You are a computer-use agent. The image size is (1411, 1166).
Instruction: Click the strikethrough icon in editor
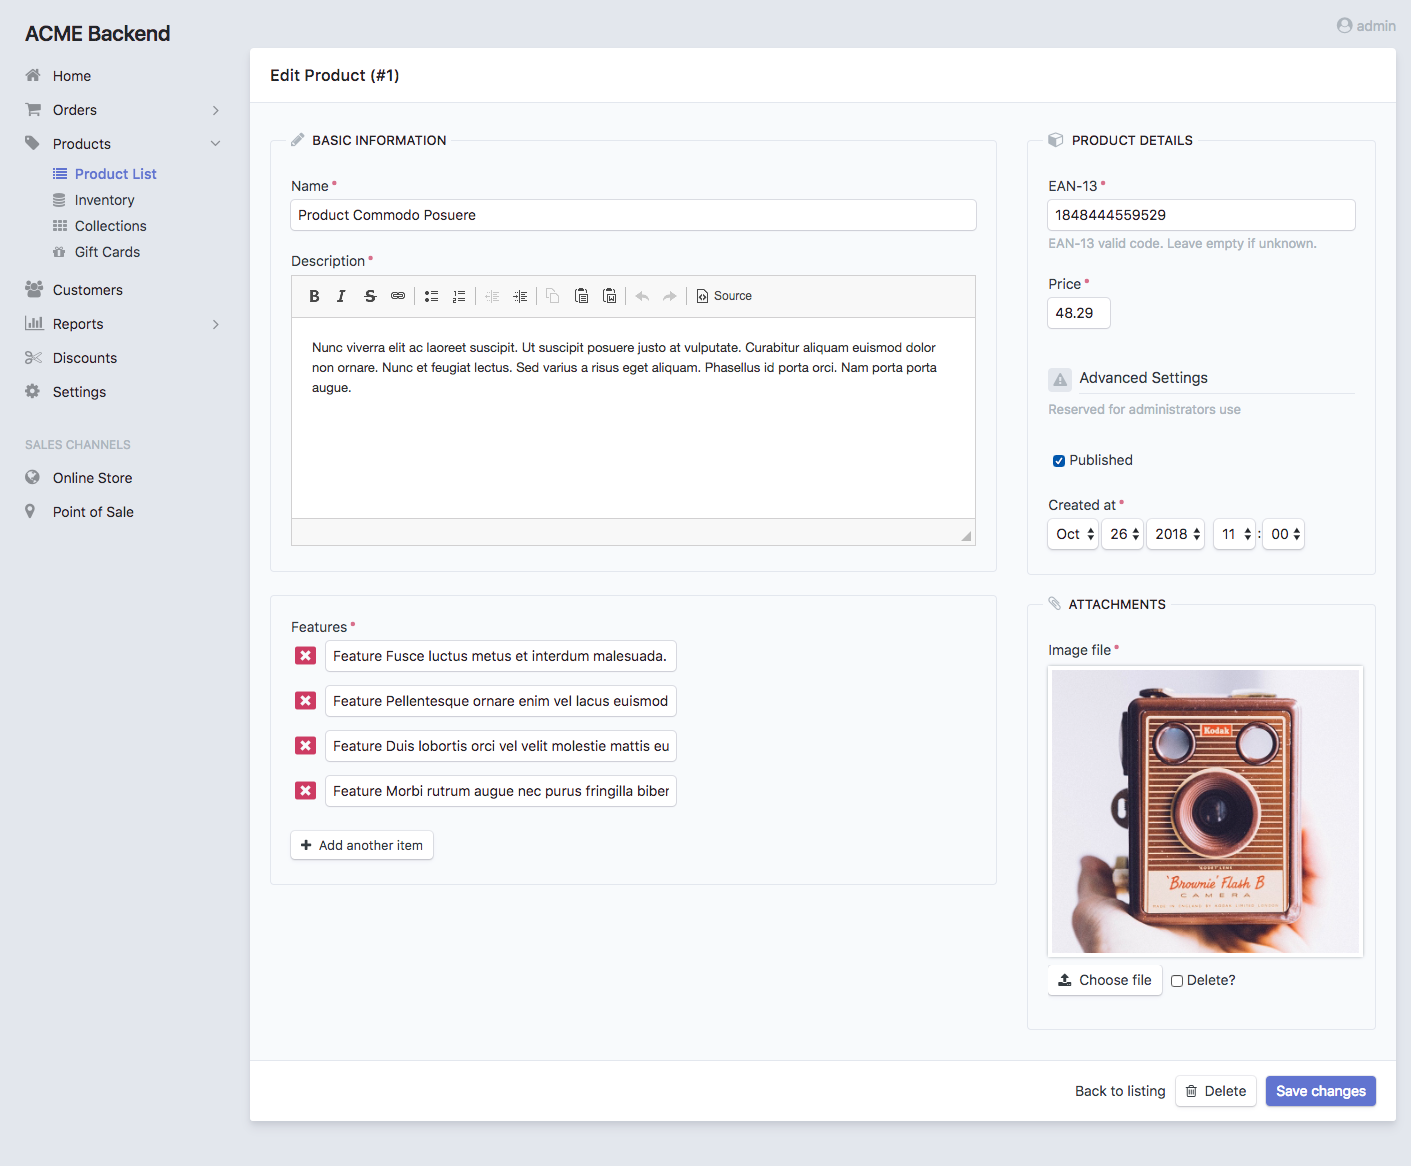(x=370, y=296)
